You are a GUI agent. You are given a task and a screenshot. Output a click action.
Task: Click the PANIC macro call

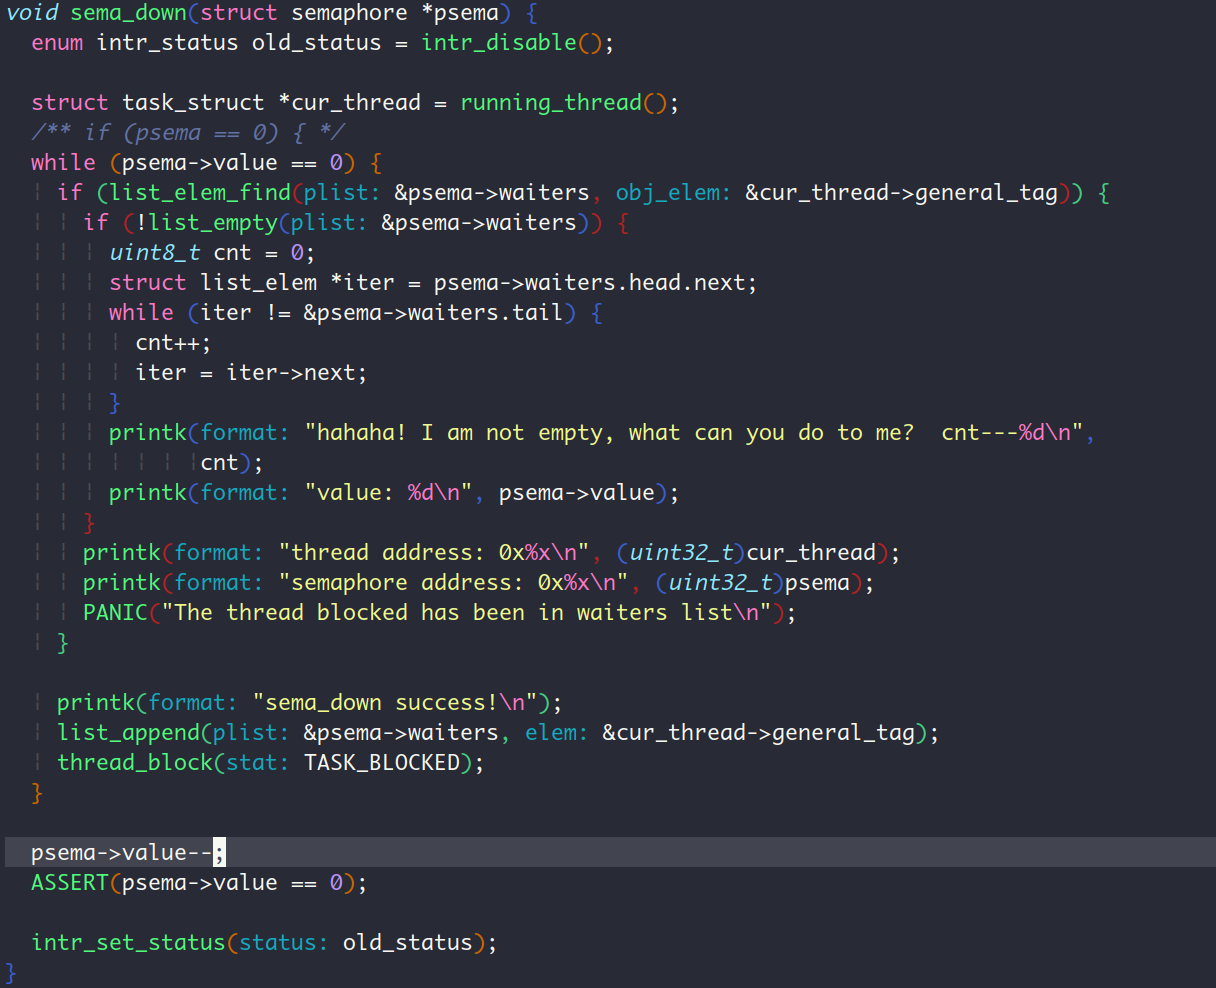click(116, 613)
